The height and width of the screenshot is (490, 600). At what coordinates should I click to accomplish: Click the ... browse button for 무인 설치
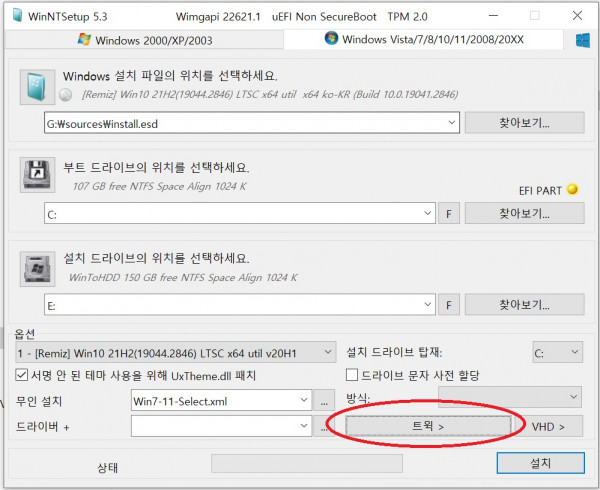coord(324,400)
